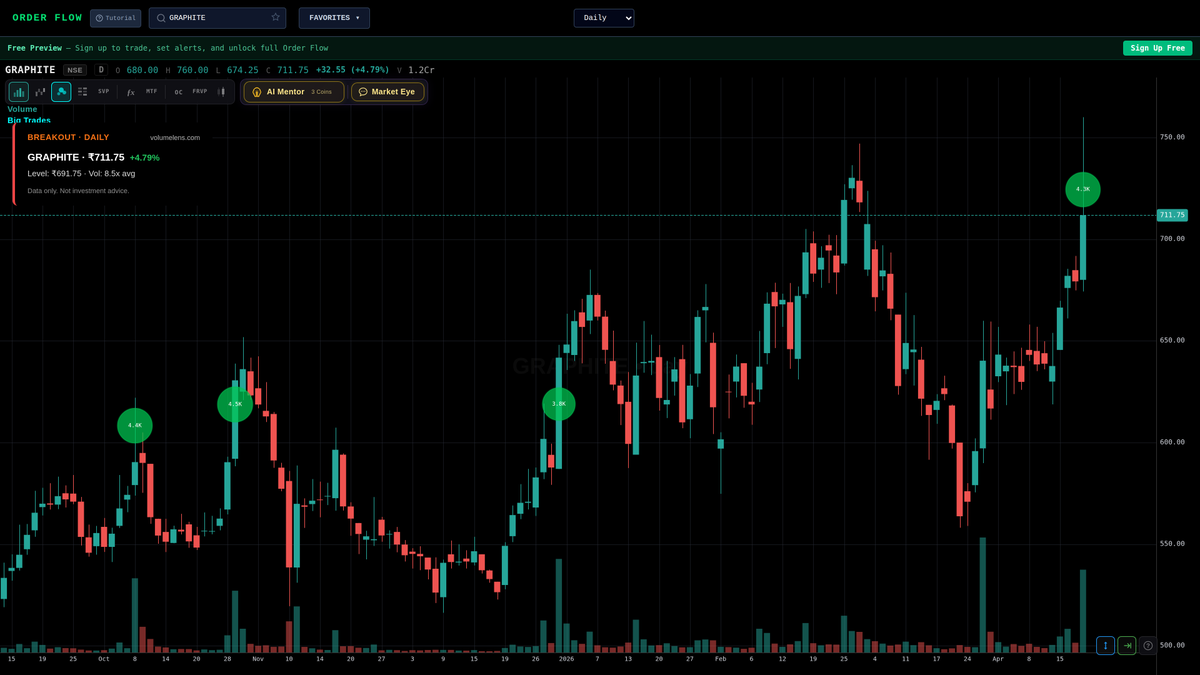
Task: Select the Big Trades bubble icon
Action: click(x=60, y=91)
